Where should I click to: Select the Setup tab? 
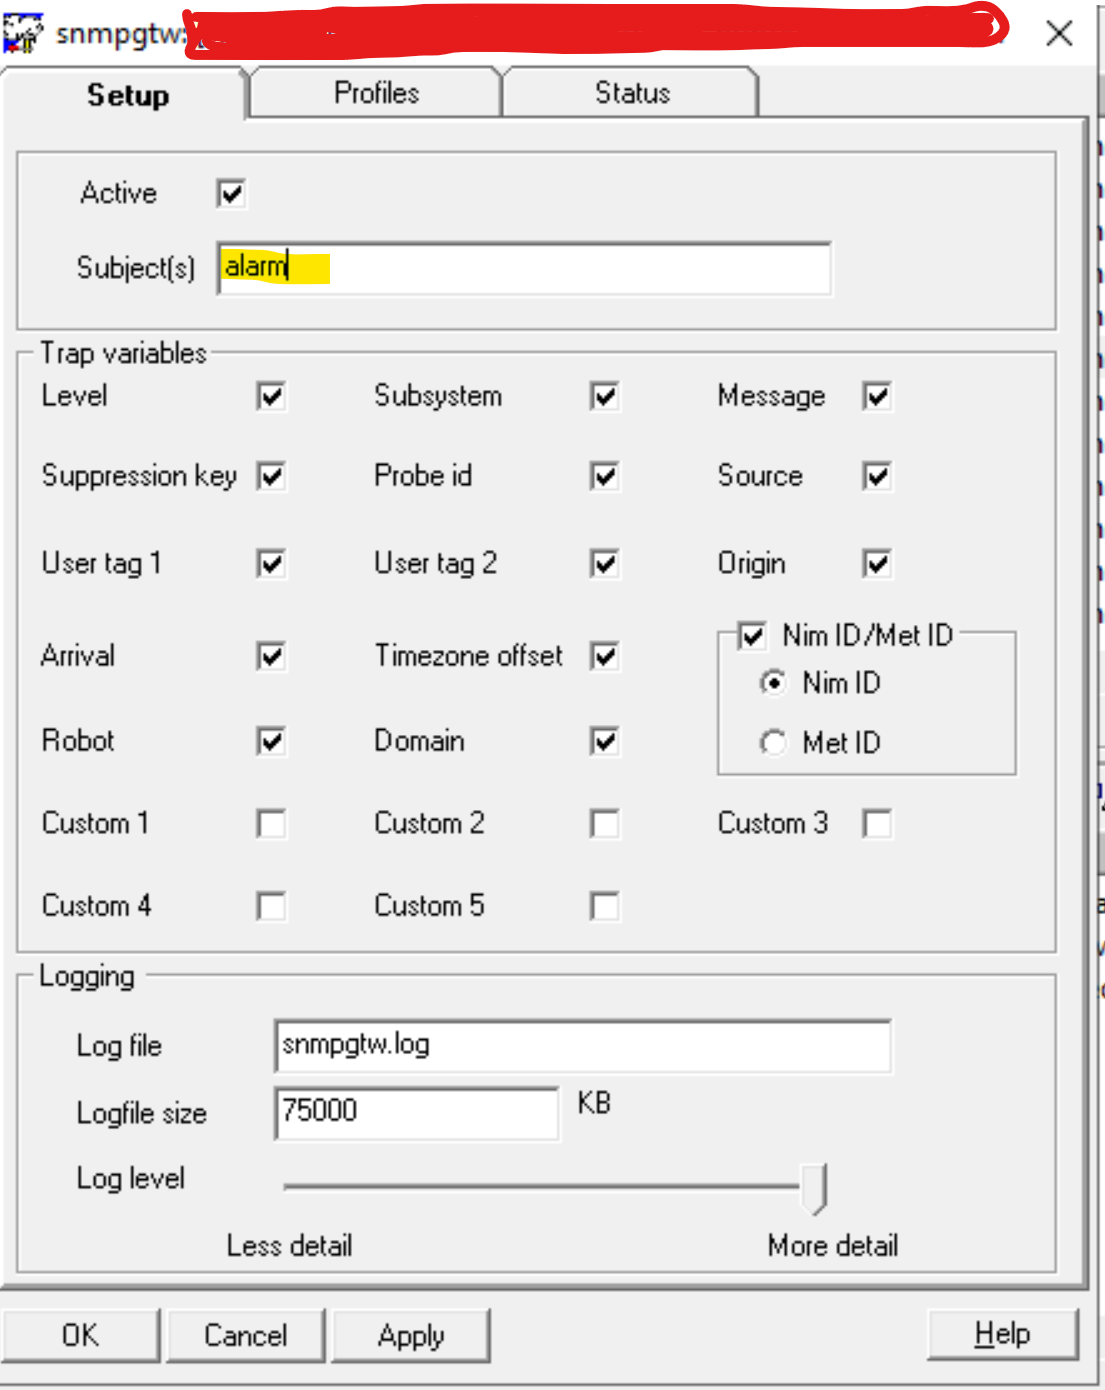(x=128, y=95)
